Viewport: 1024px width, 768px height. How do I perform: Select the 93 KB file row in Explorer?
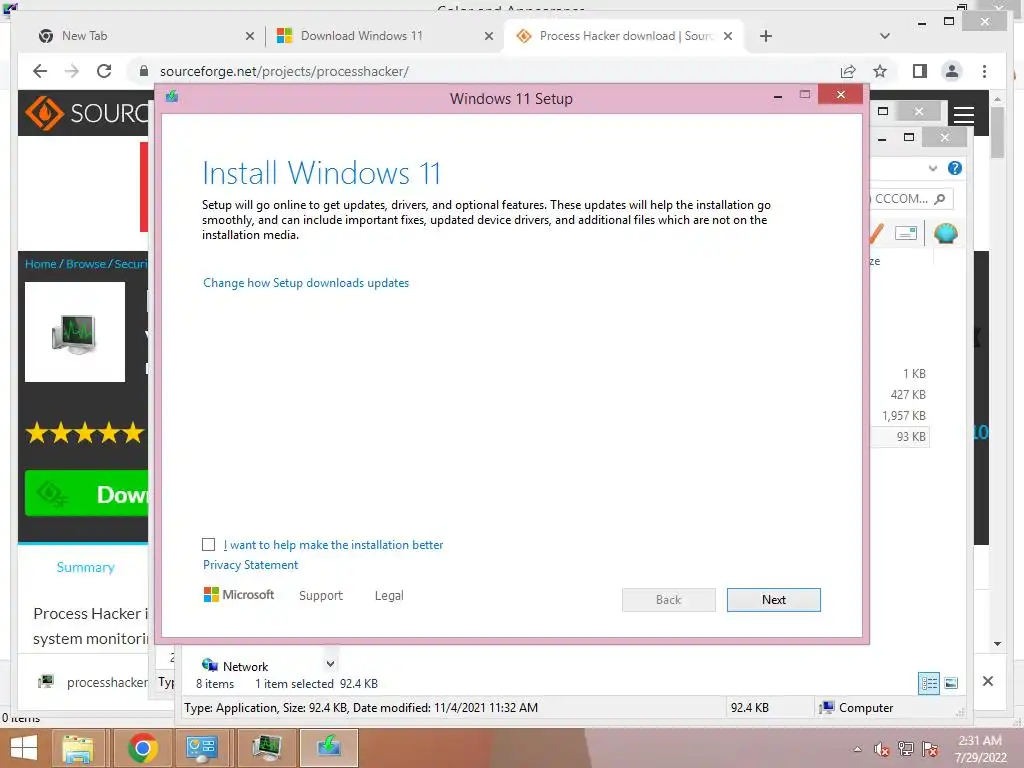(x=900, y=436)
